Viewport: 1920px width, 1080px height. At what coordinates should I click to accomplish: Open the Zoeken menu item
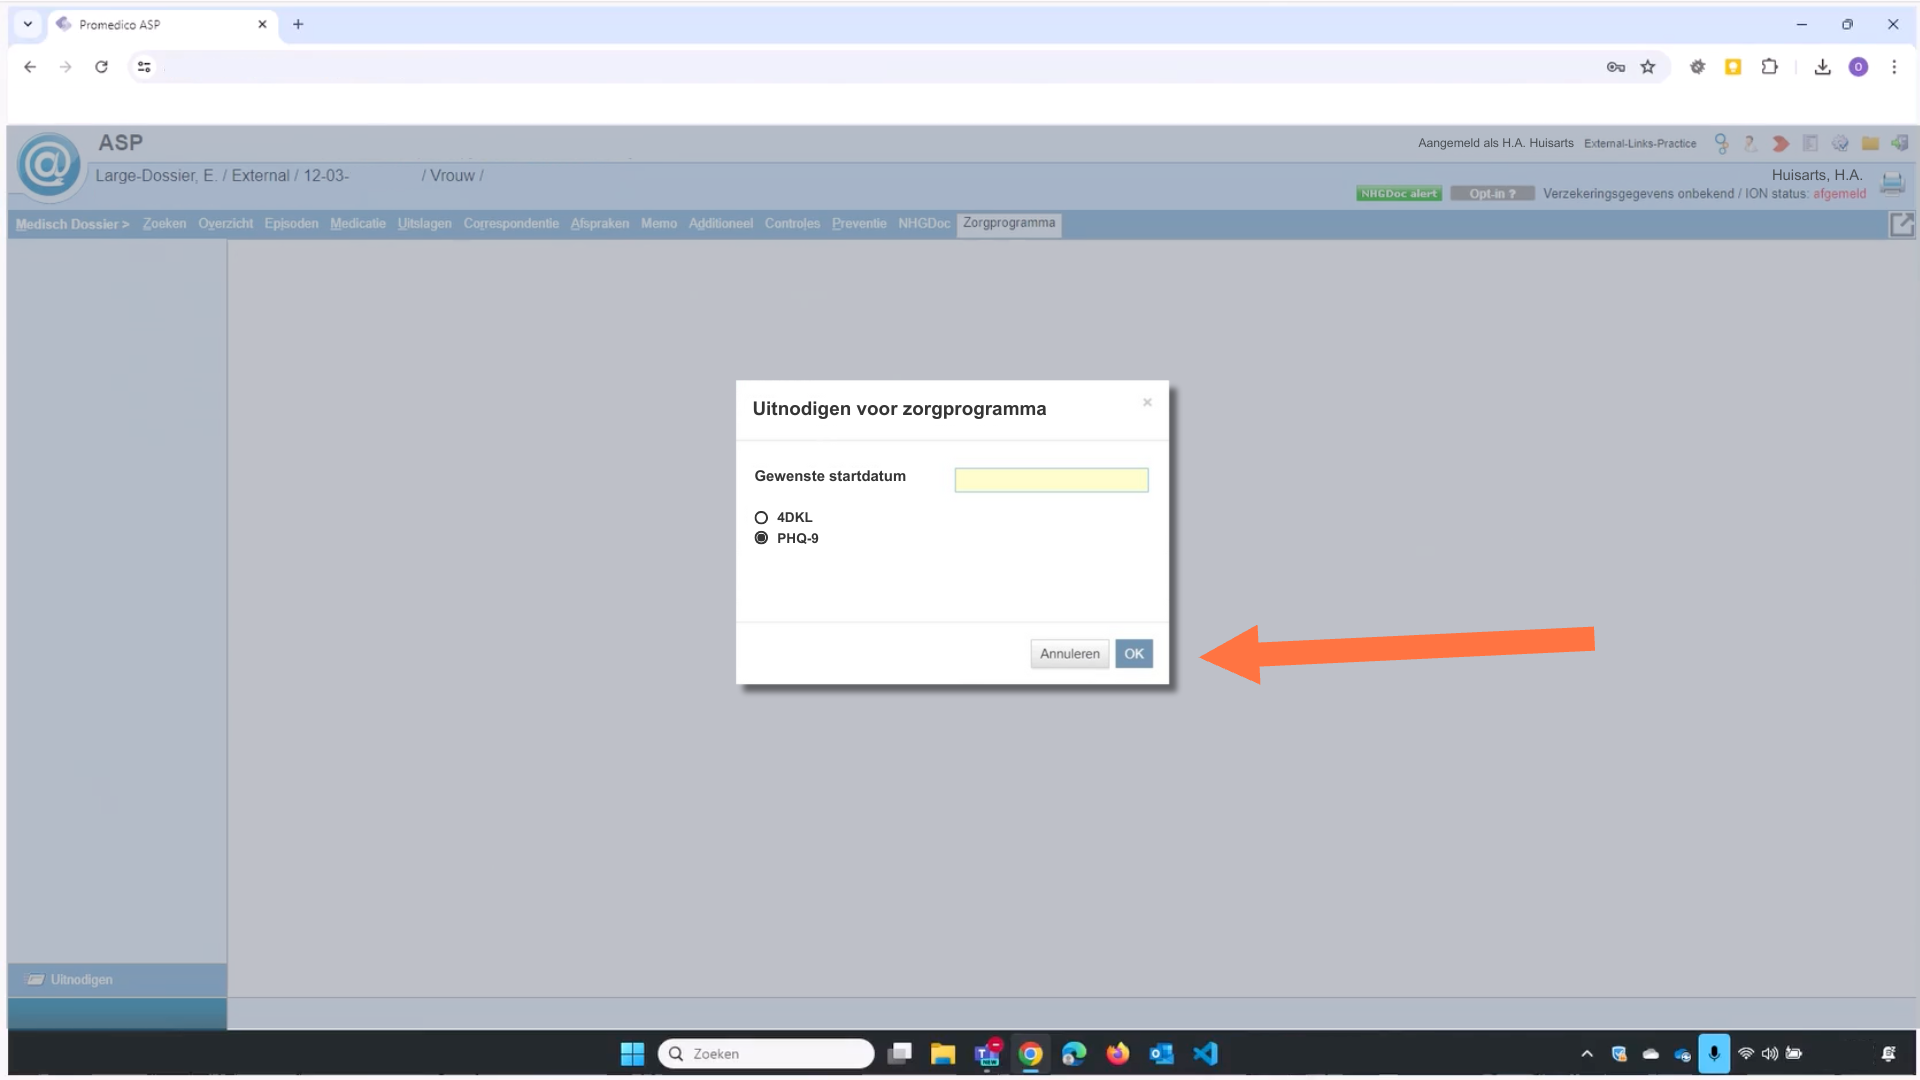[164, 224]
